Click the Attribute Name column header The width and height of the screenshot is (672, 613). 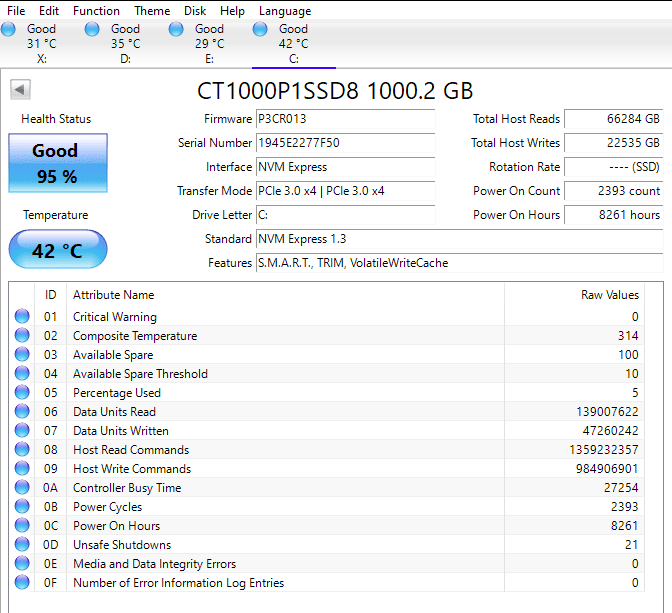(x=285, y=295)
